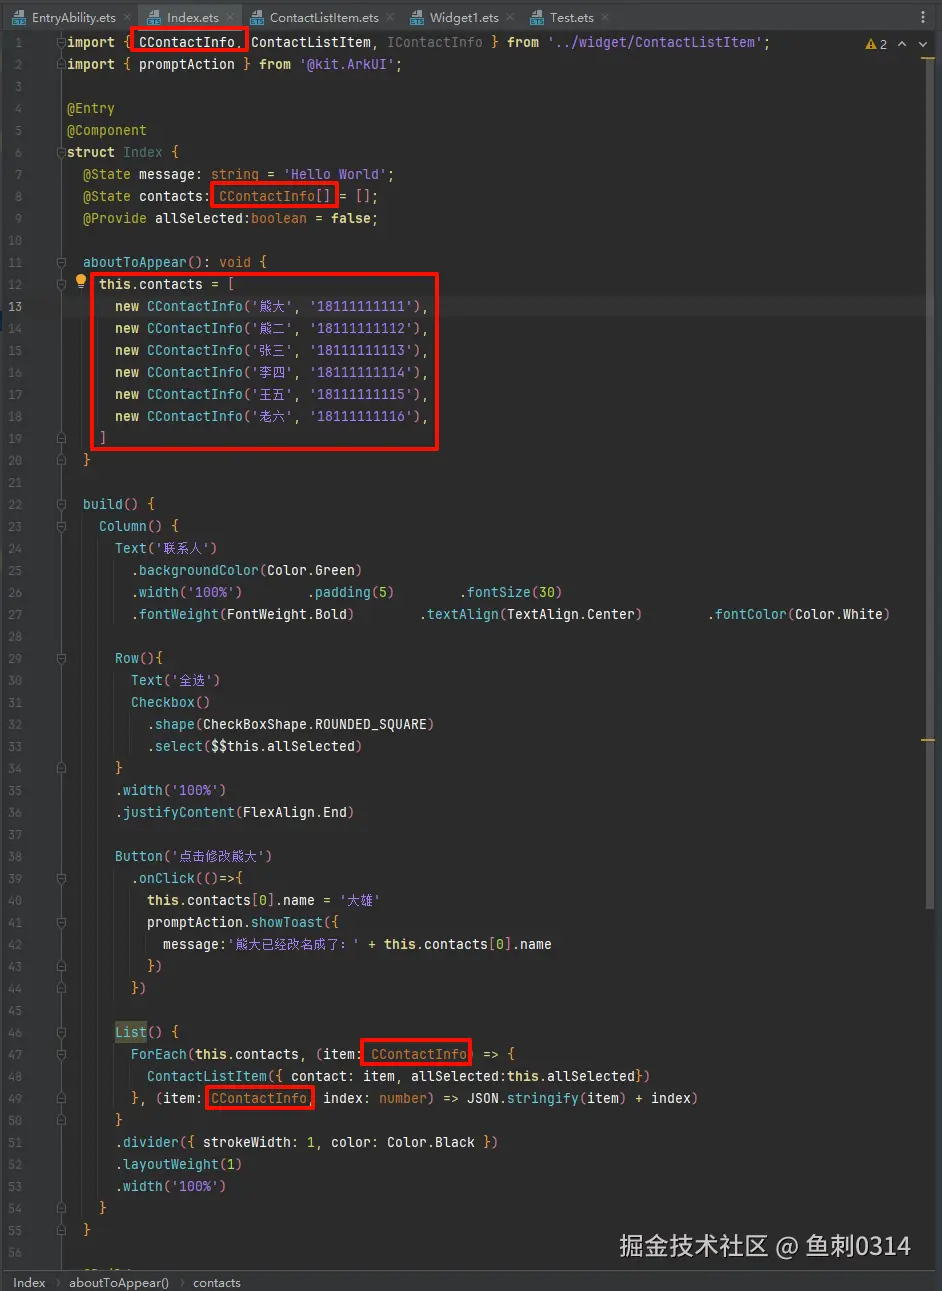Click Color.Black in the divider call
Image resolution: width=942 pixels, height=1291 pixels.
pyautogui.click(x=431, y=1142)
